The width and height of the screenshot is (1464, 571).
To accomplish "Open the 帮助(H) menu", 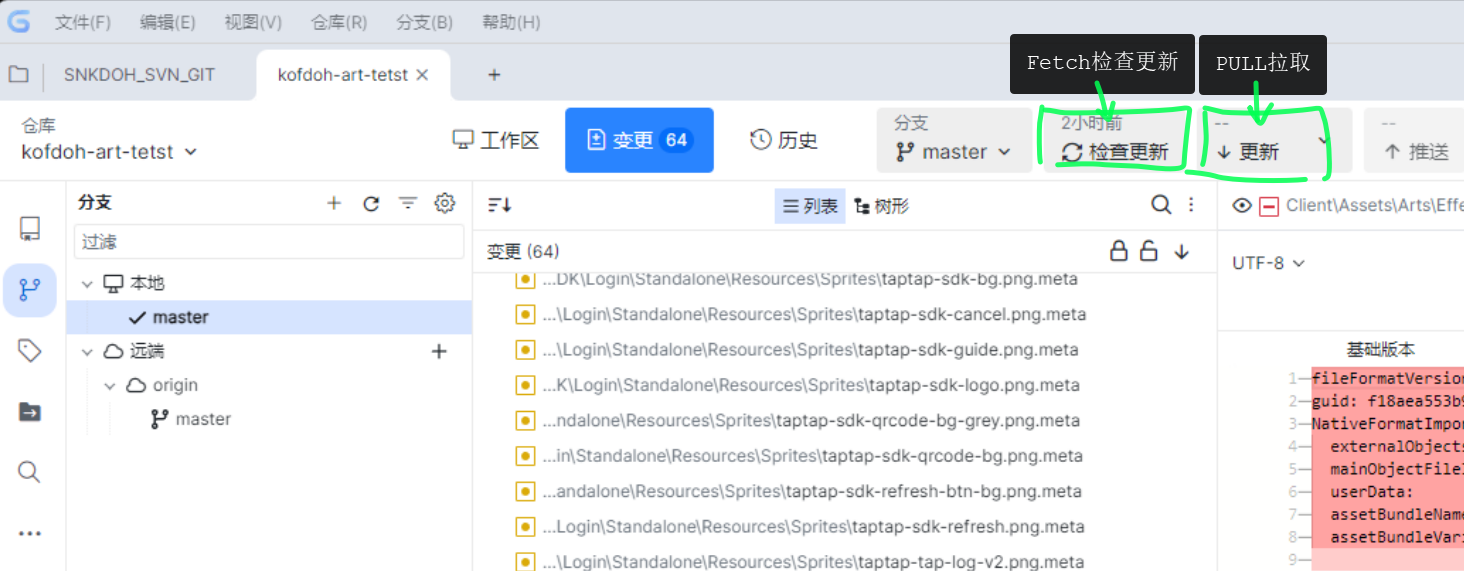I will [511, 22].
